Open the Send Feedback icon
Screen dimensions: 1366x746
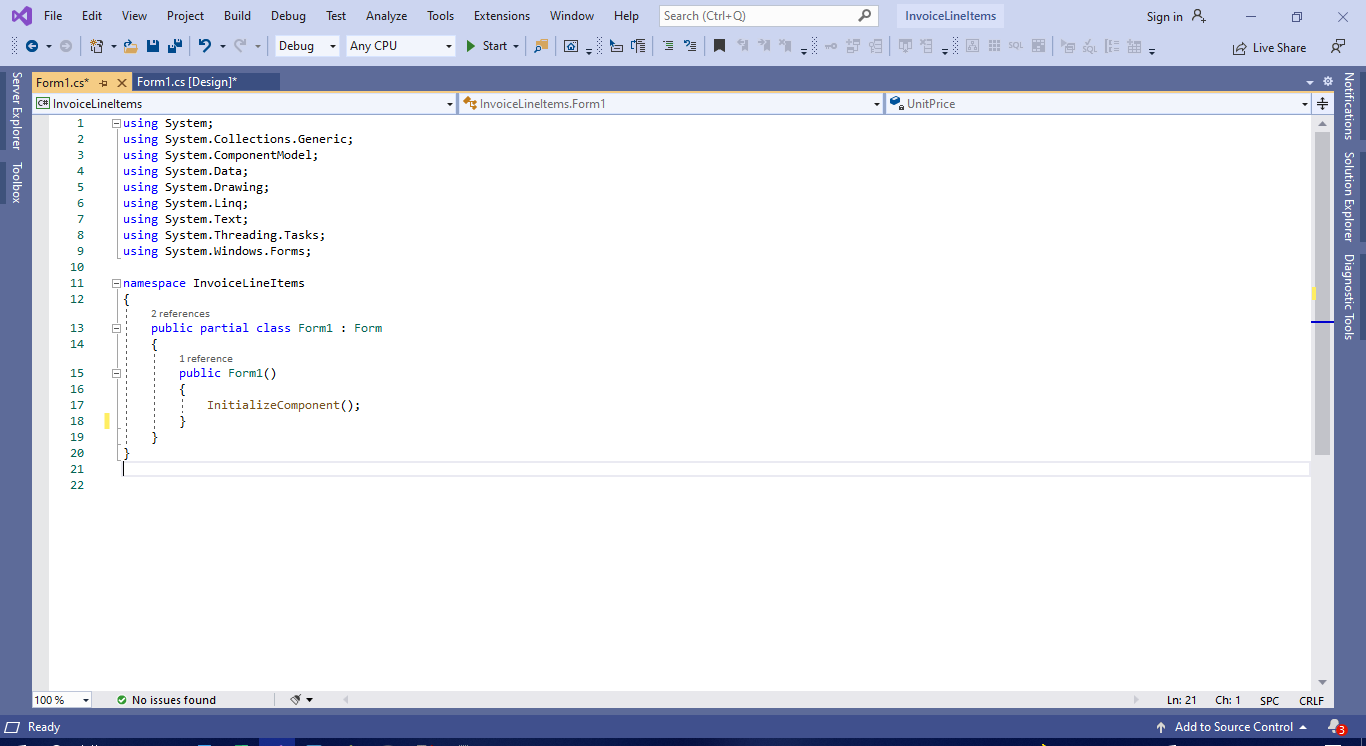point(1337,46)
